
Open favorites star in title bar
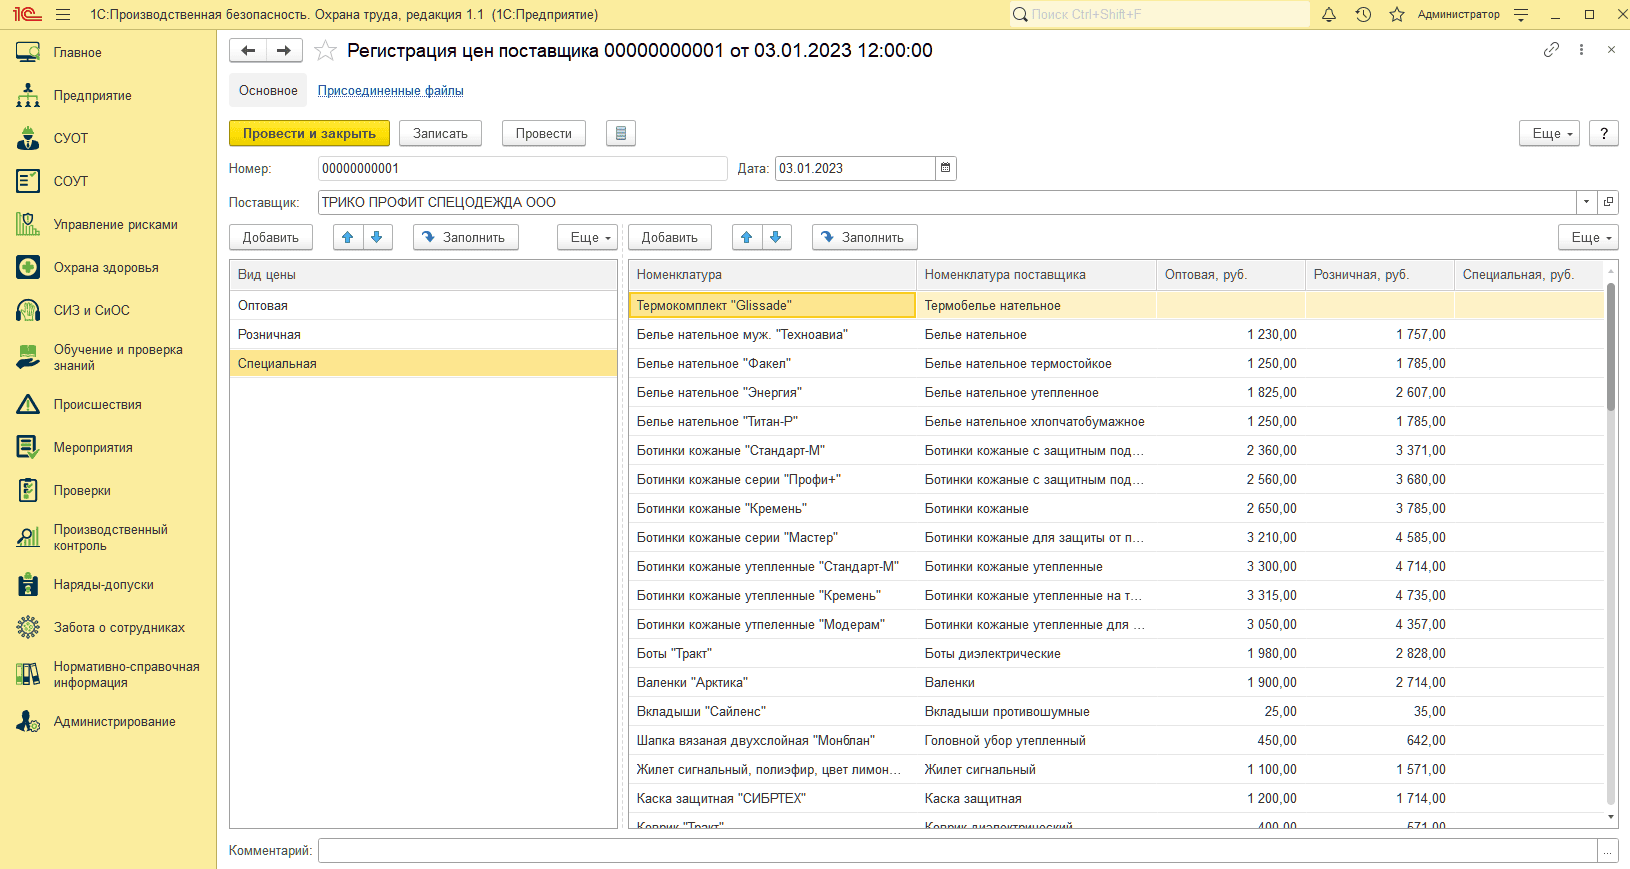click(x=1397, y=15)
